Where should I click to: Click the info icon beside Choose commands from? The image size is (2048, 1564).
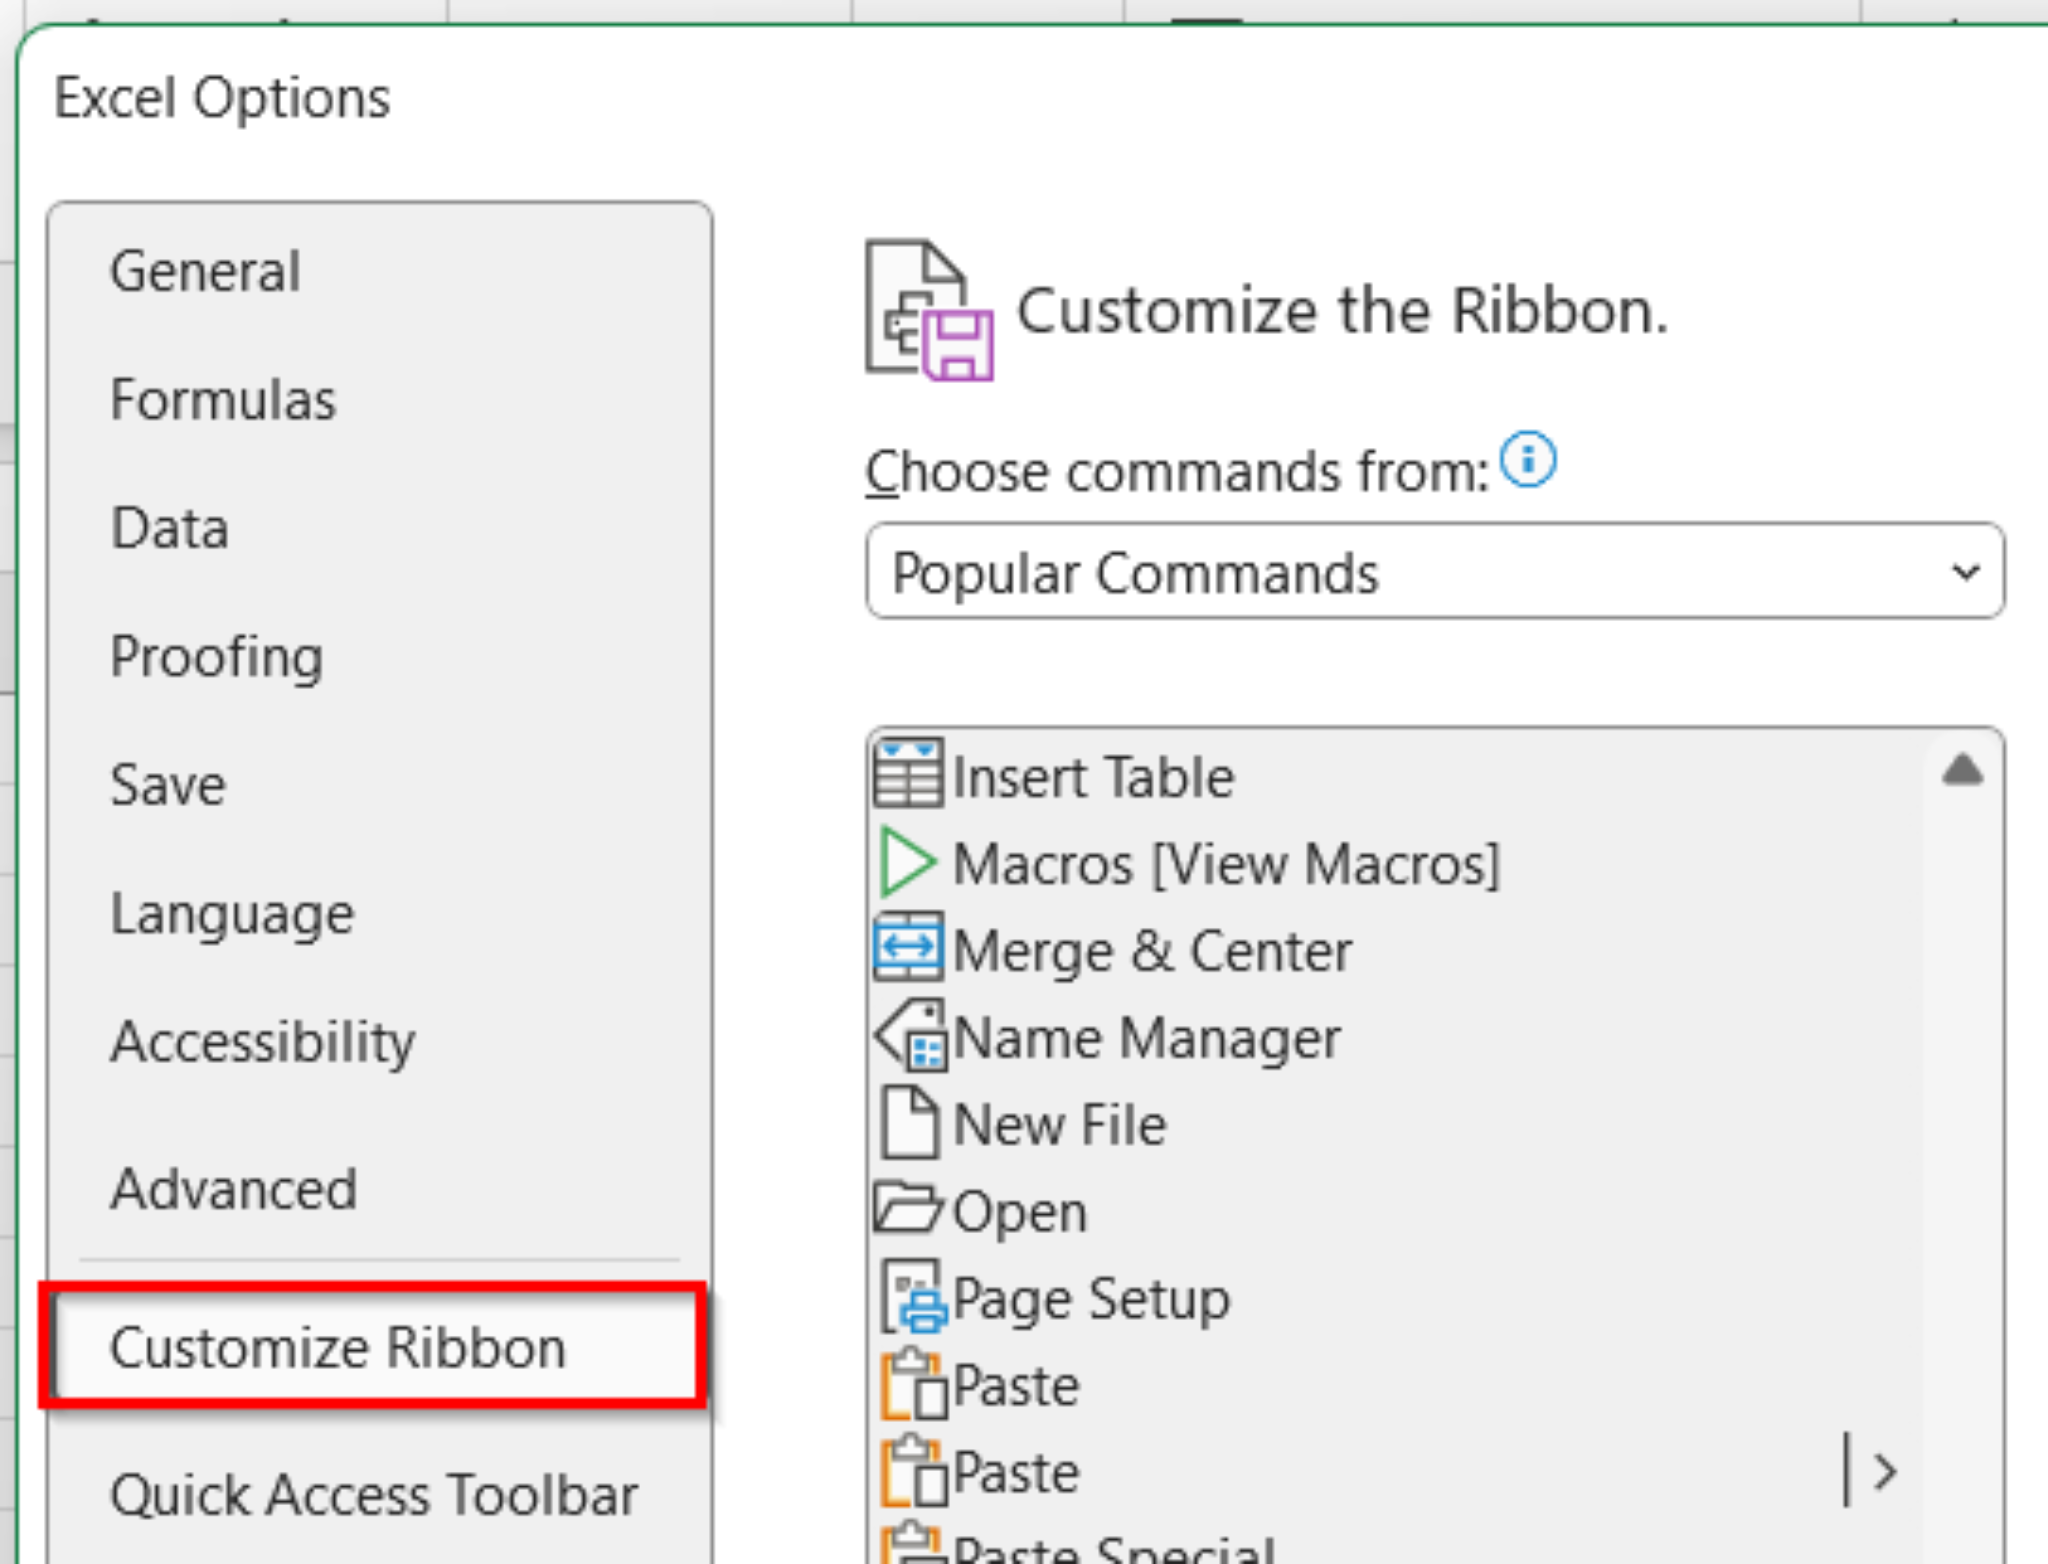pyautogui.click(x=1528, y=460)
